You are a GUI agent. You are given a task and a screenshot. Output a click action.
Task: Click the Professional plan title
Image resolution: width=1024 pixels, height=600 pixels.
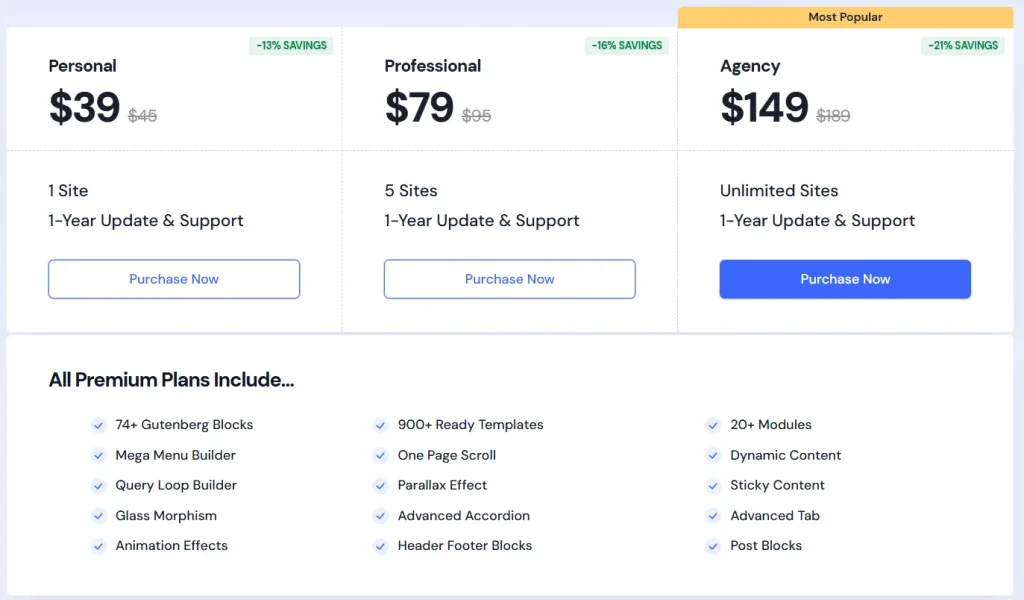pyautogui.click(x=432, y=66)
